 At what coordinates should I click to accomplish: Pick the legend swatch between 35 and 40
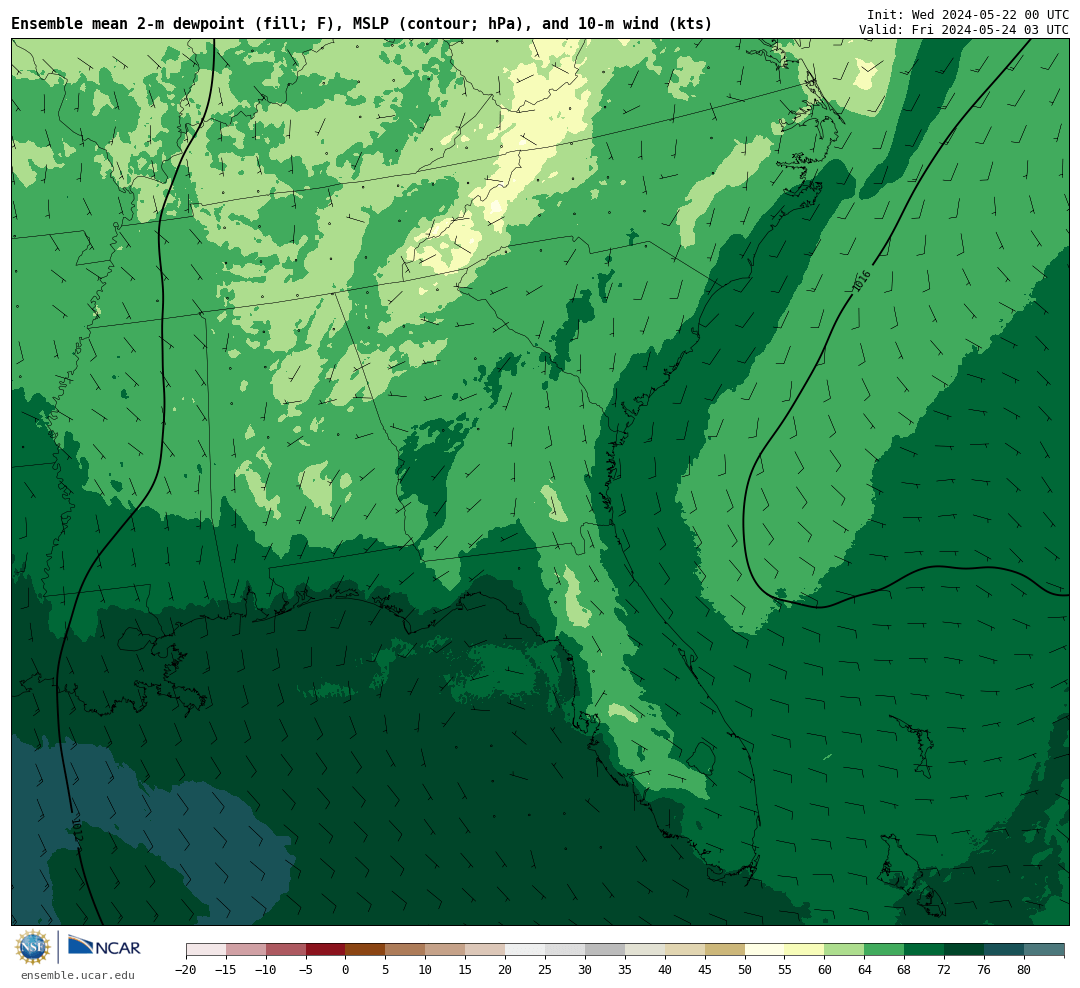click(x=645, y=950)
